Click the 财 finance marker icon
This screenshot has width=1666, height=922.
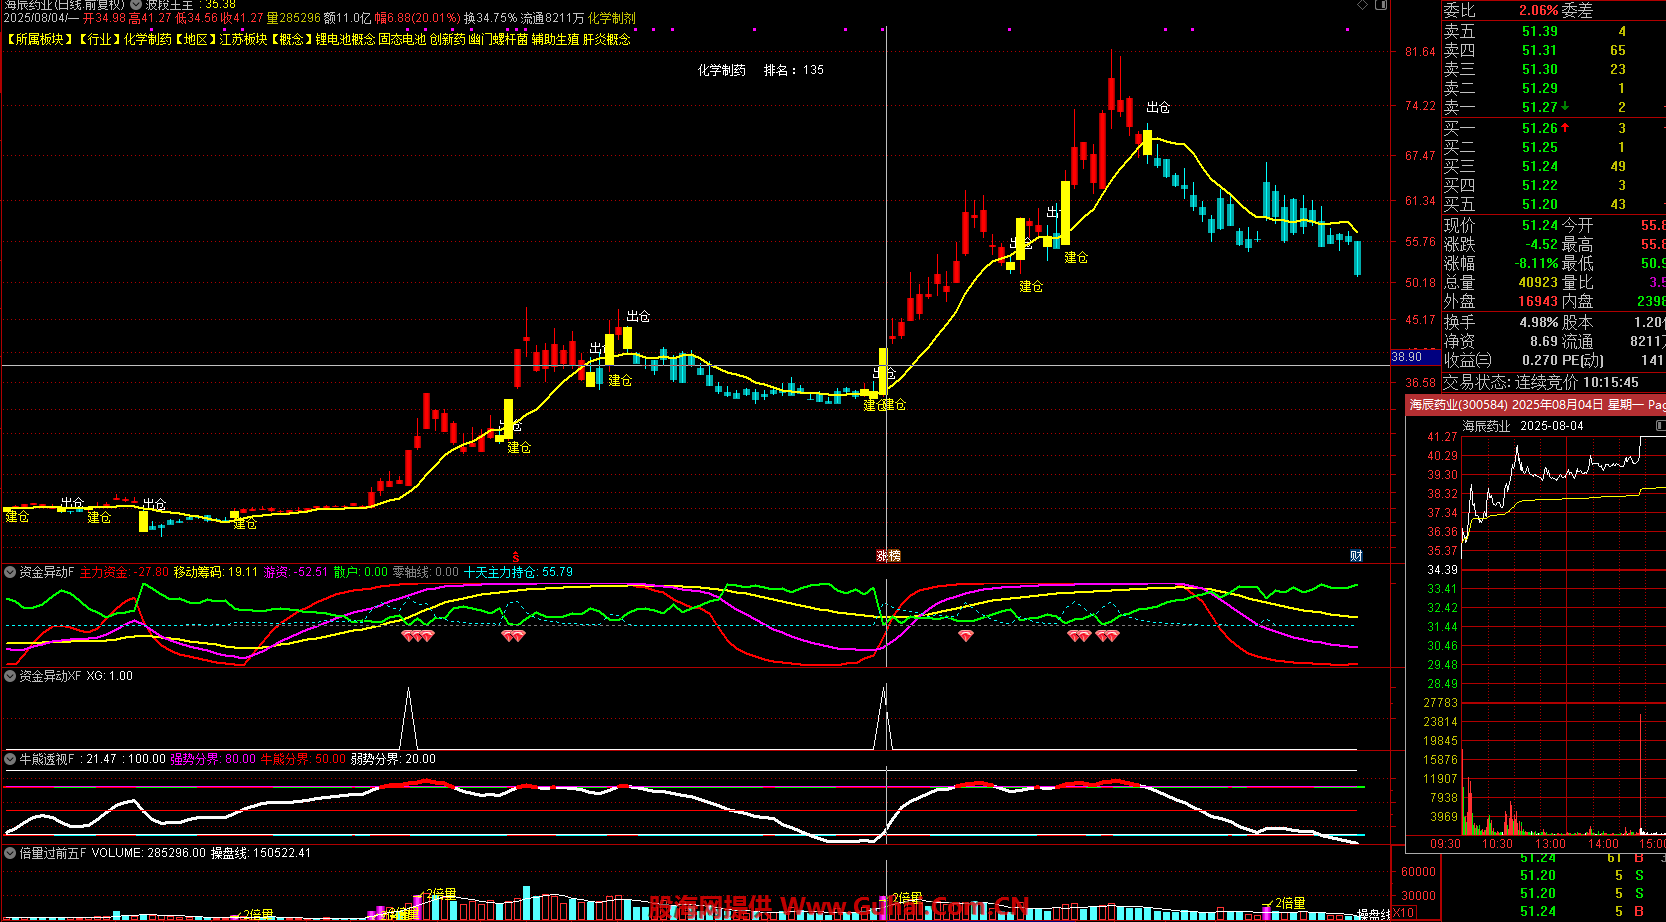(1356, 556)
